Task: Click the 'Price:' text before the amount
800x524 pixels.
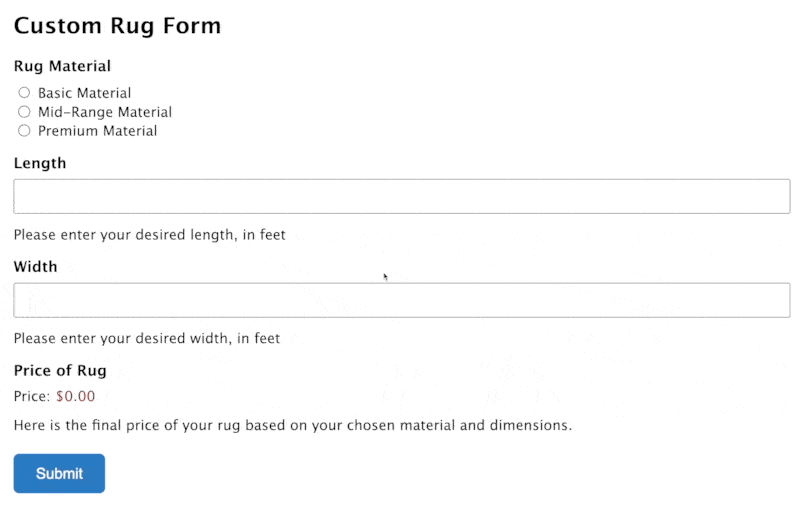Action: coord(32,396)
